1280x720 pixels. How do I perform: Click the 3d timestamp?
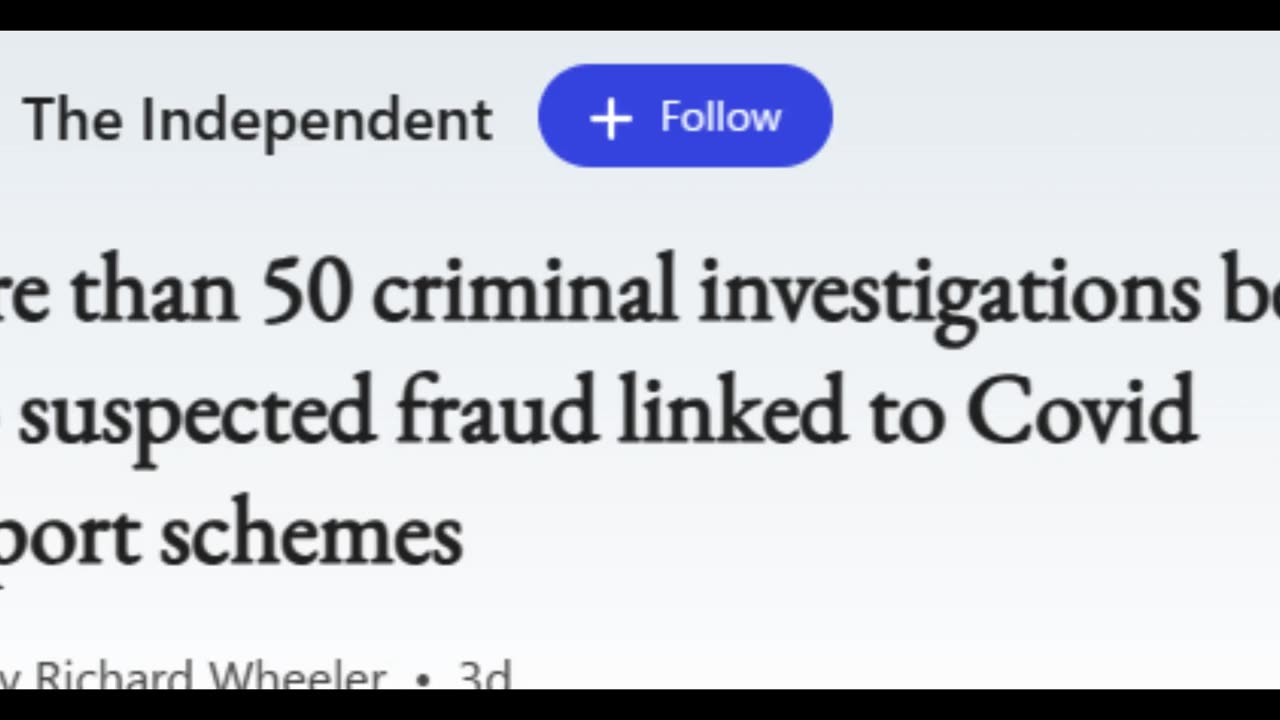tap(484, 677)
